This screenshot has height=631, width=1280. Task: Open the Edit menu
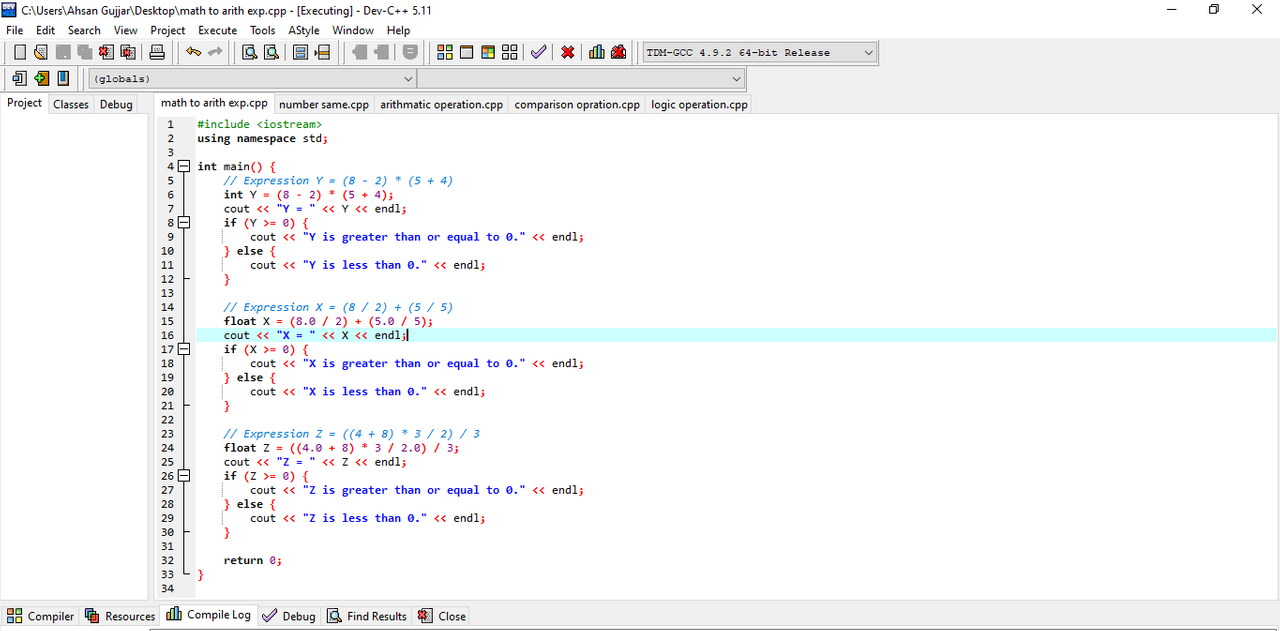[x=46, y=30]
